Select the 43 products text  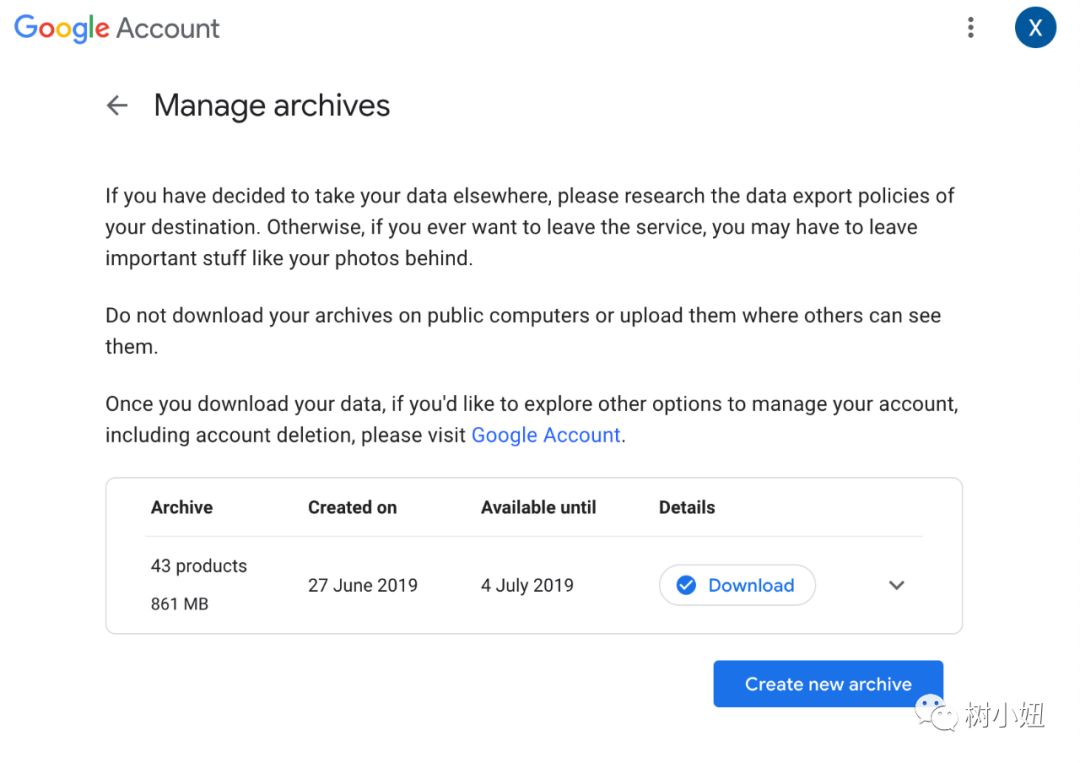click(x=198, y=566)
